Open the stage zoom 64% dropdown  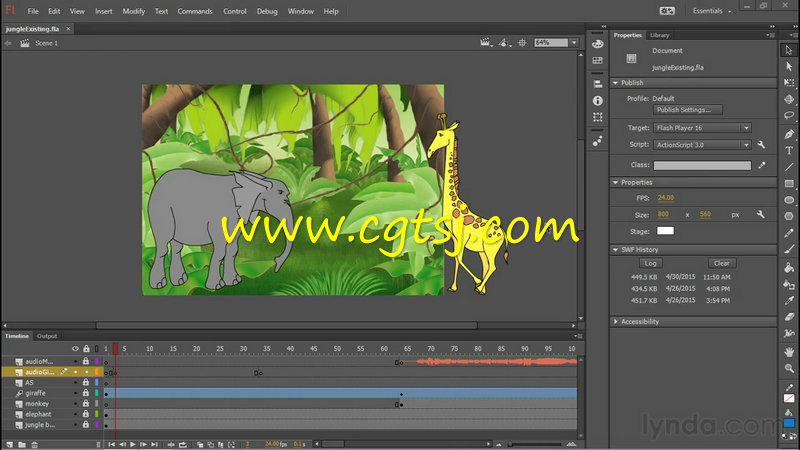[574, 43]
